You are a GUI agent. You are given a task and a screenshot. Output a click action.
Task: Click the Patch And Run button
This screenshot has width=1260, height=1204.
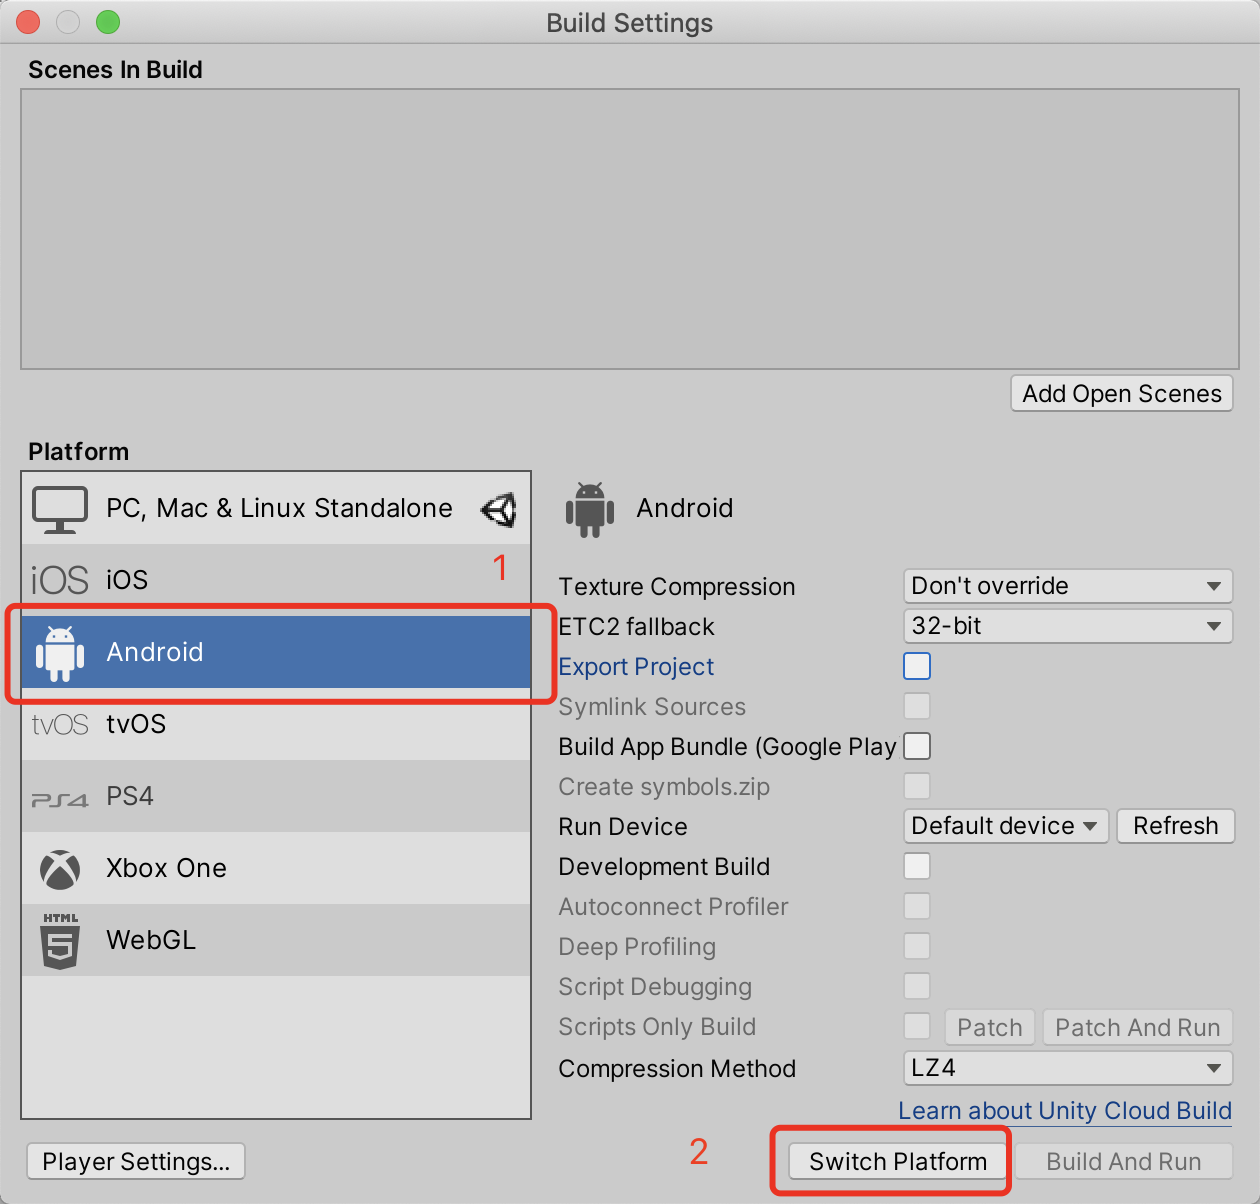point(1138,1028)
